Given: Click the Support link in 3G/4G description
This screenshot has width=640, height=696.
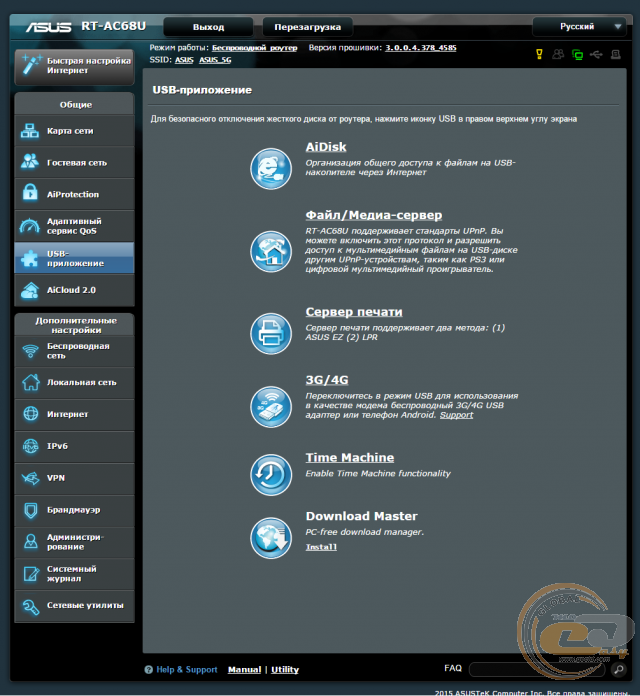Looking at the screenshot, I should pyautogui.click(x=456, y=415).
